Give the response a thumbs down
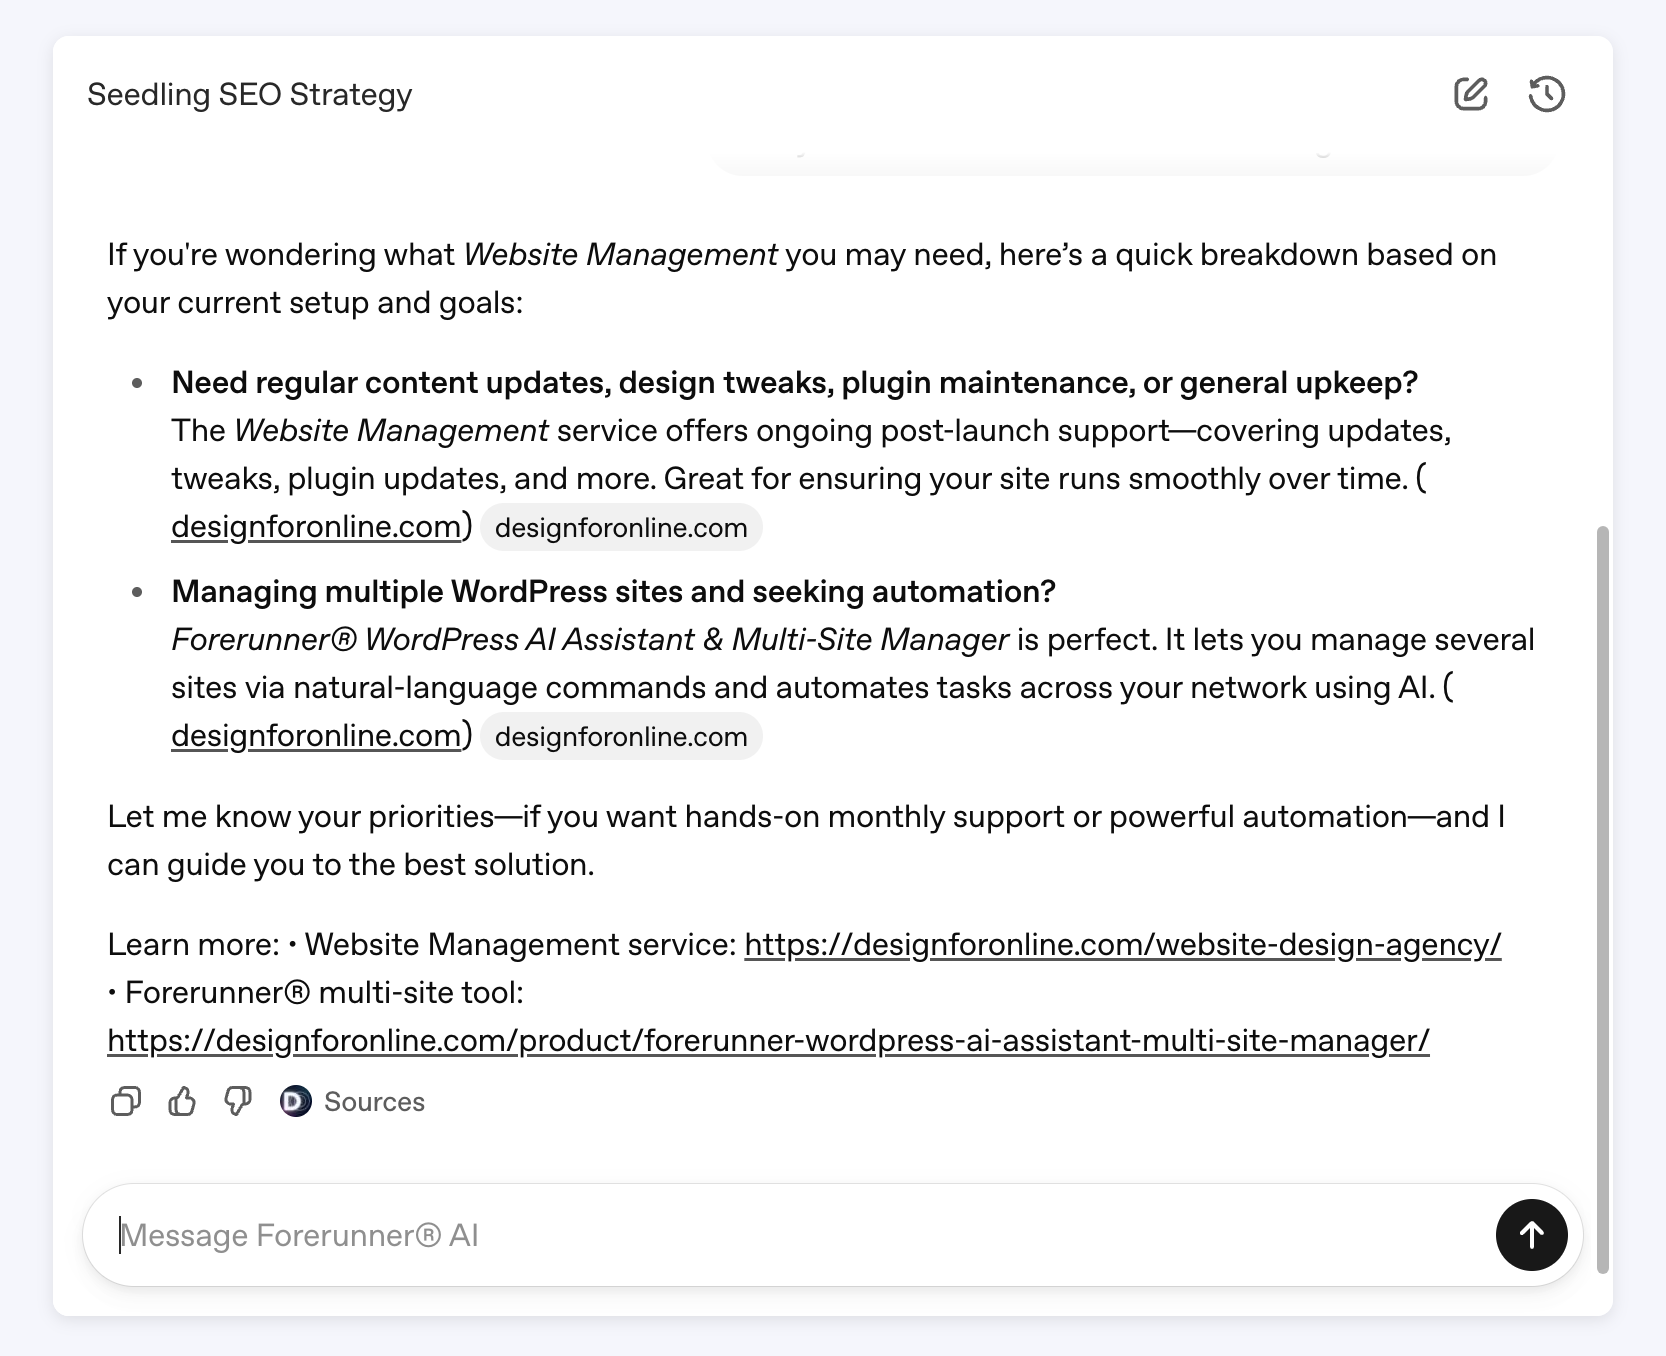 (x=238, y=1102)
